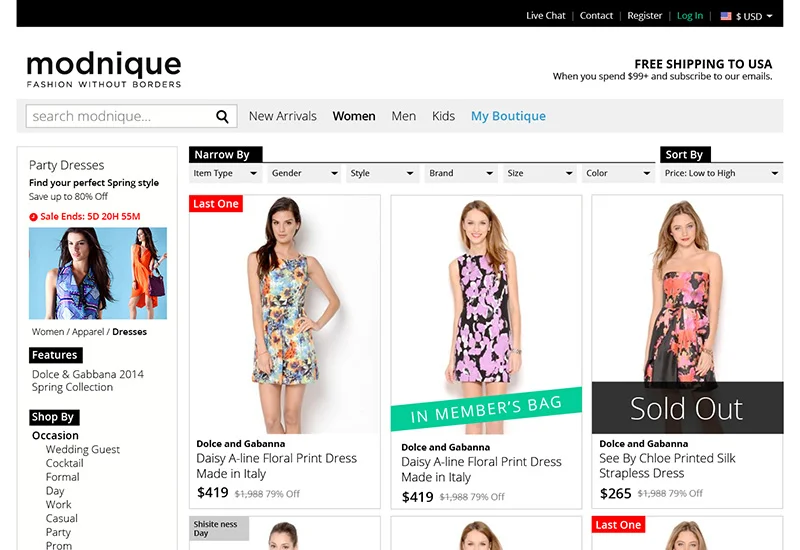
Task: Click the Last One badge on first dress
Action: pyautogui.click(x=216, y=204)
